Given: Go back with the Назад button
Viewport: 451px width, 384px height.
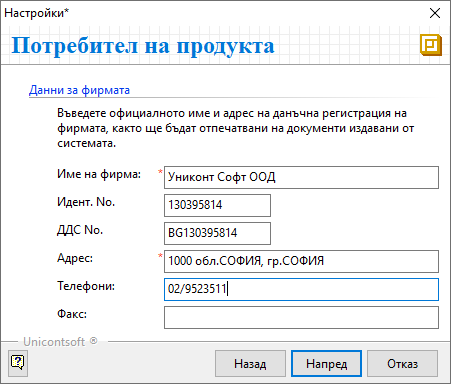Looking at the screenshot, I should coord(250,364).
